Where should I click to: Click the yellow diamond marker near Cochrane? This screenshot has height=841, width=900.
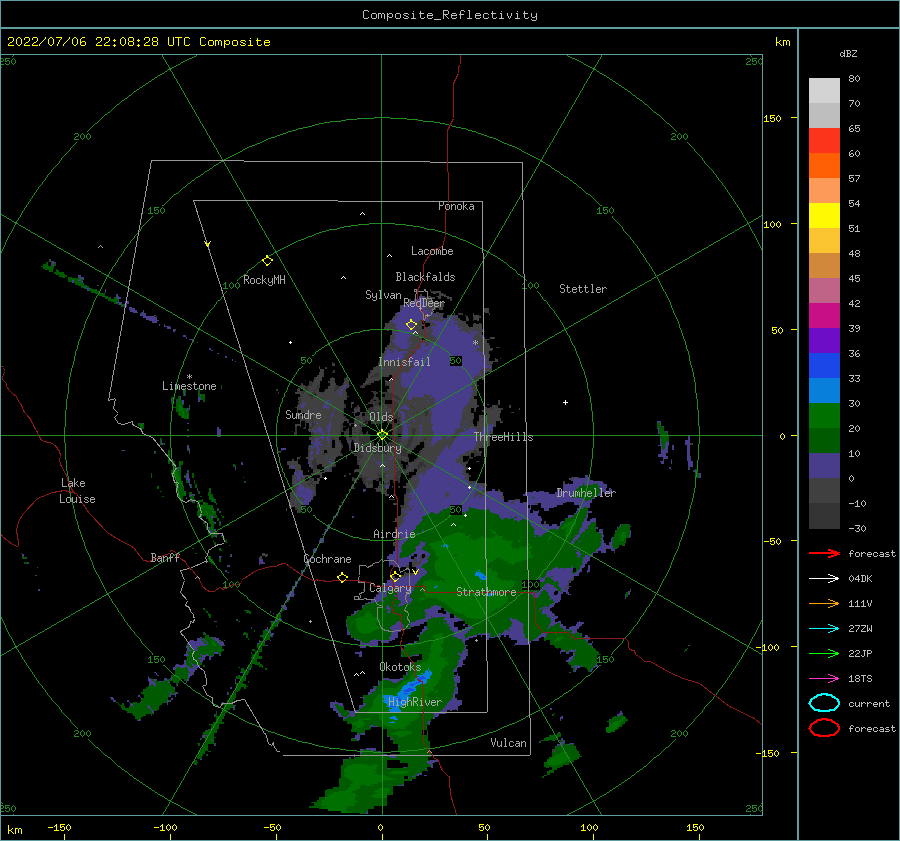tap(342, 577)
